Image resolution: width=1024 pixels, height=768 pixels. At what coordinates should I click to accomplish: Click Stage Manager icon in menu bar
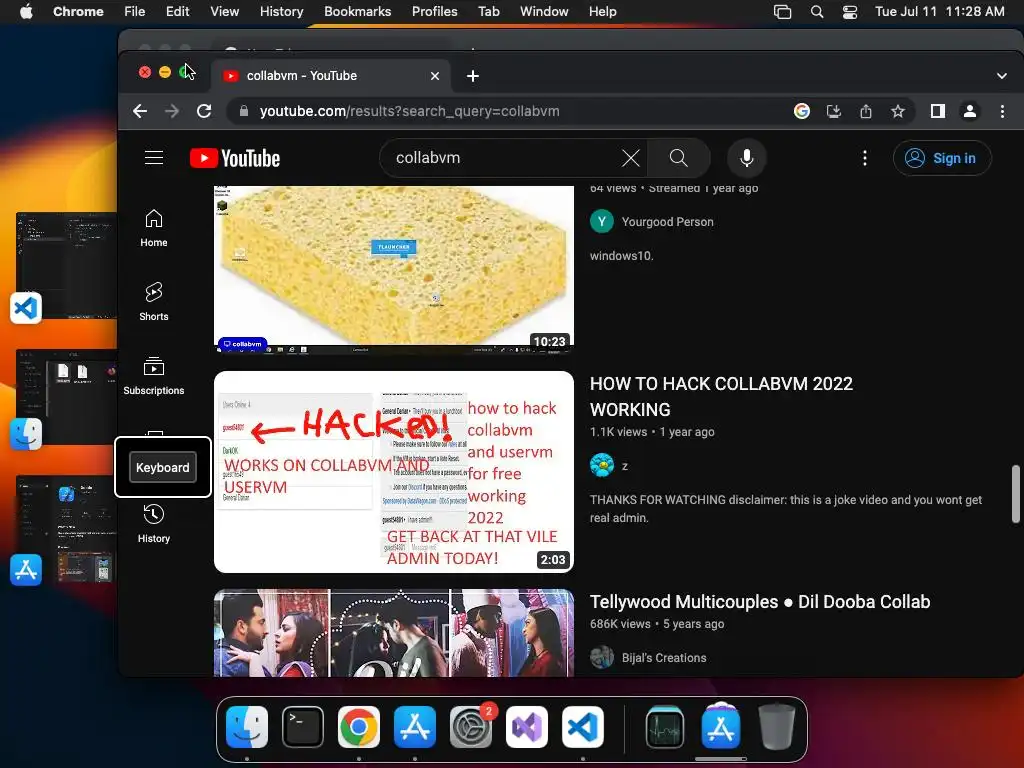click(782, 12)
